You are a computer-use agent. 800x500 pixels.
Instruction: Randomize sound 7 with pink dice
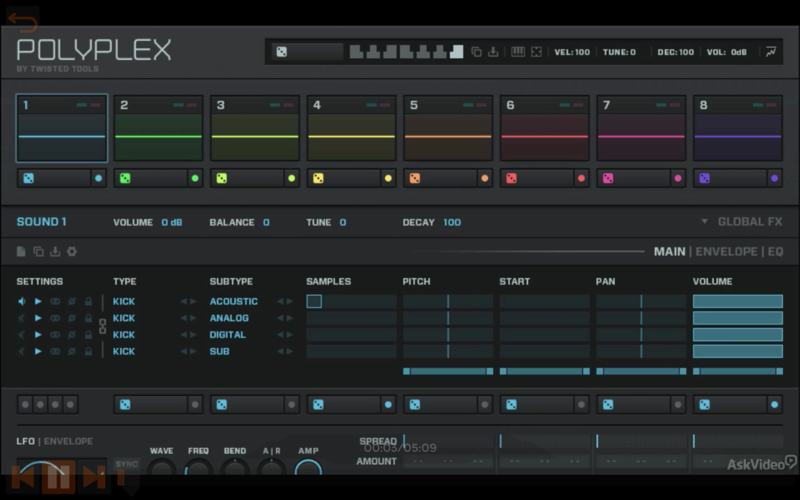coord(608,178)
